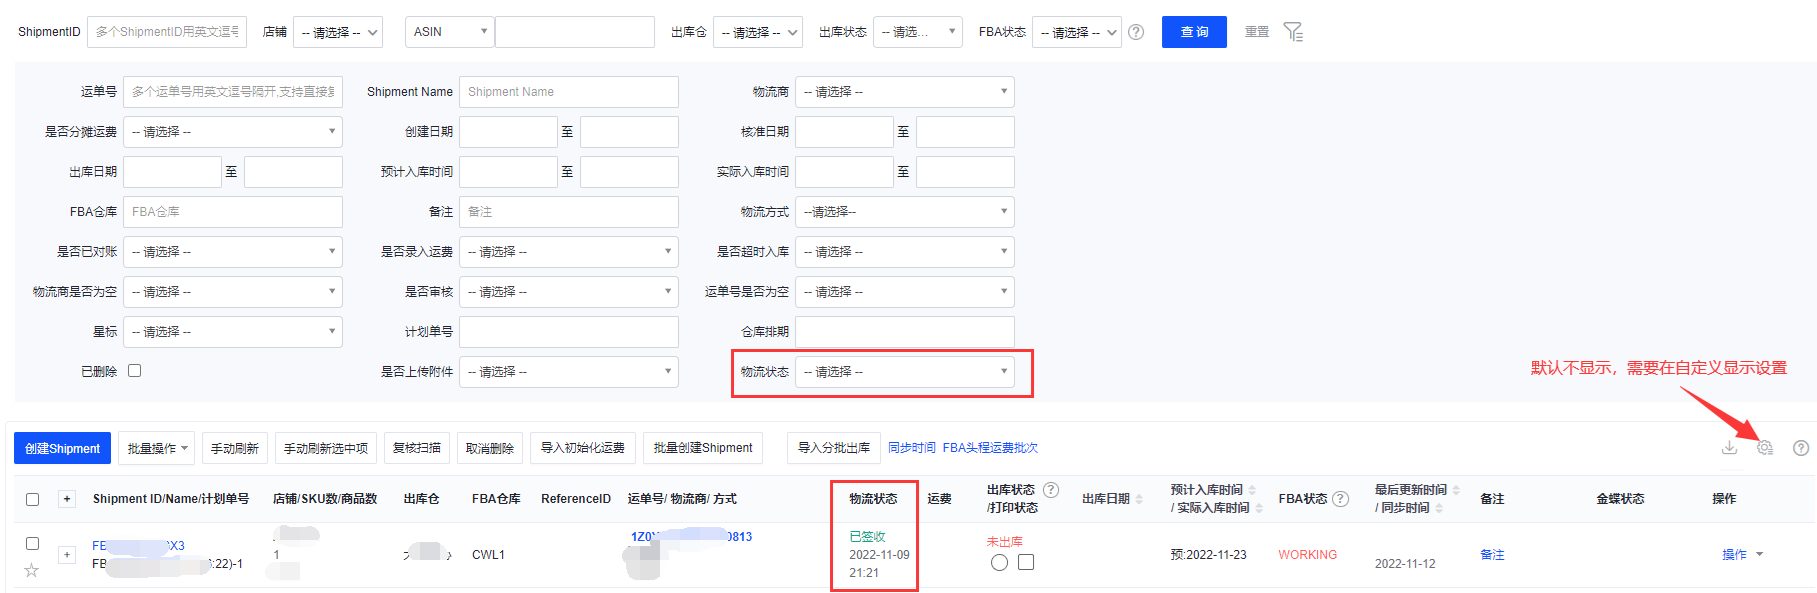1817x593 pixels.
Task: Focus the ShipmentID input field
Action: (167, 32)
